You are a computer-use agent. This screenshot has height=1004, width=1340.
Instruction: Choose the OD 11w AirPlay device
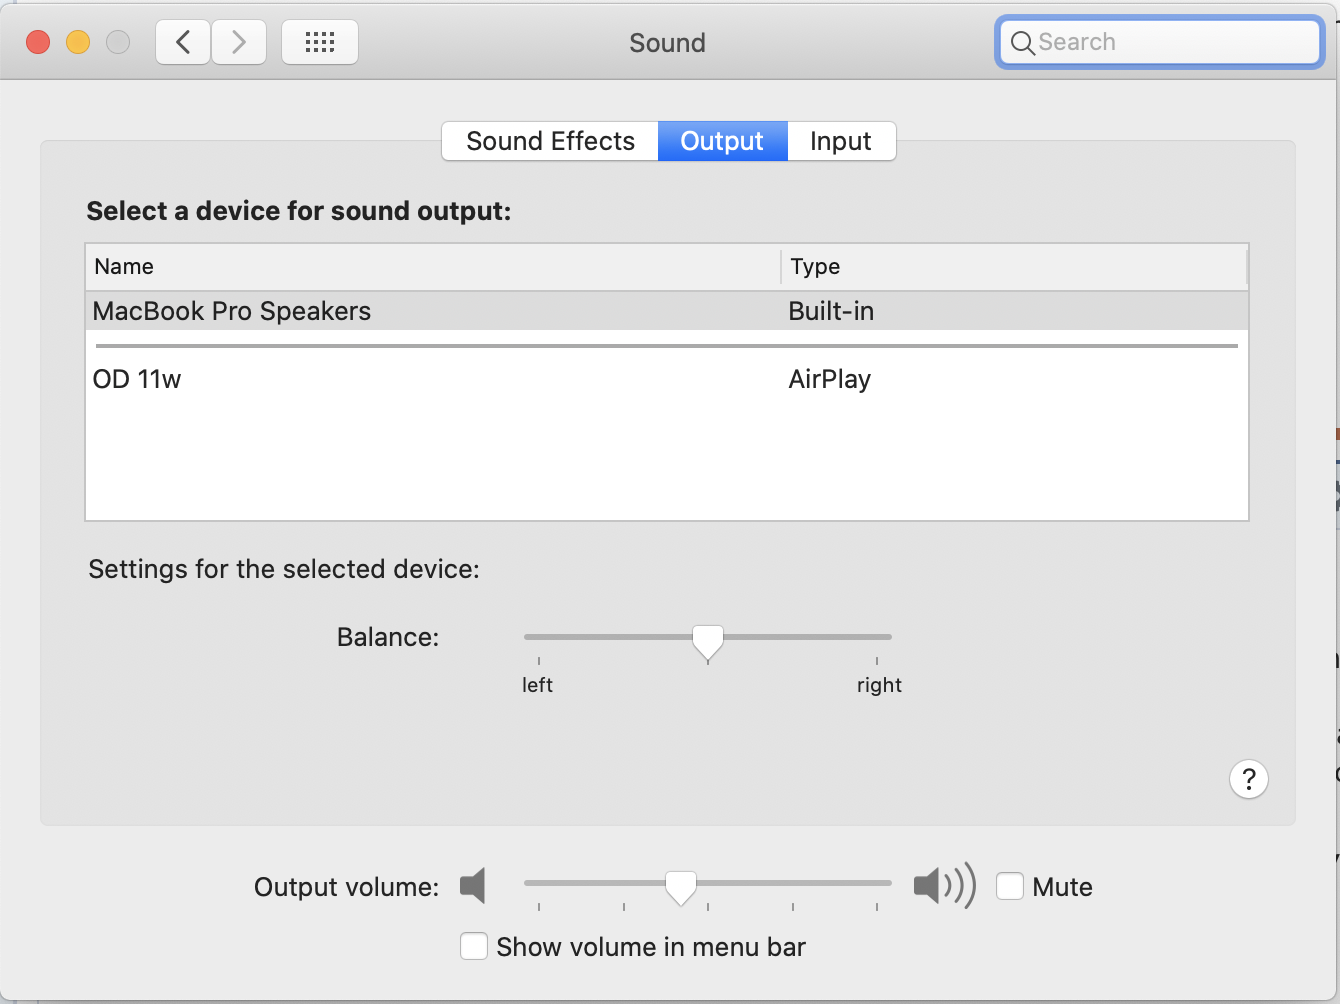click(667, 379)
